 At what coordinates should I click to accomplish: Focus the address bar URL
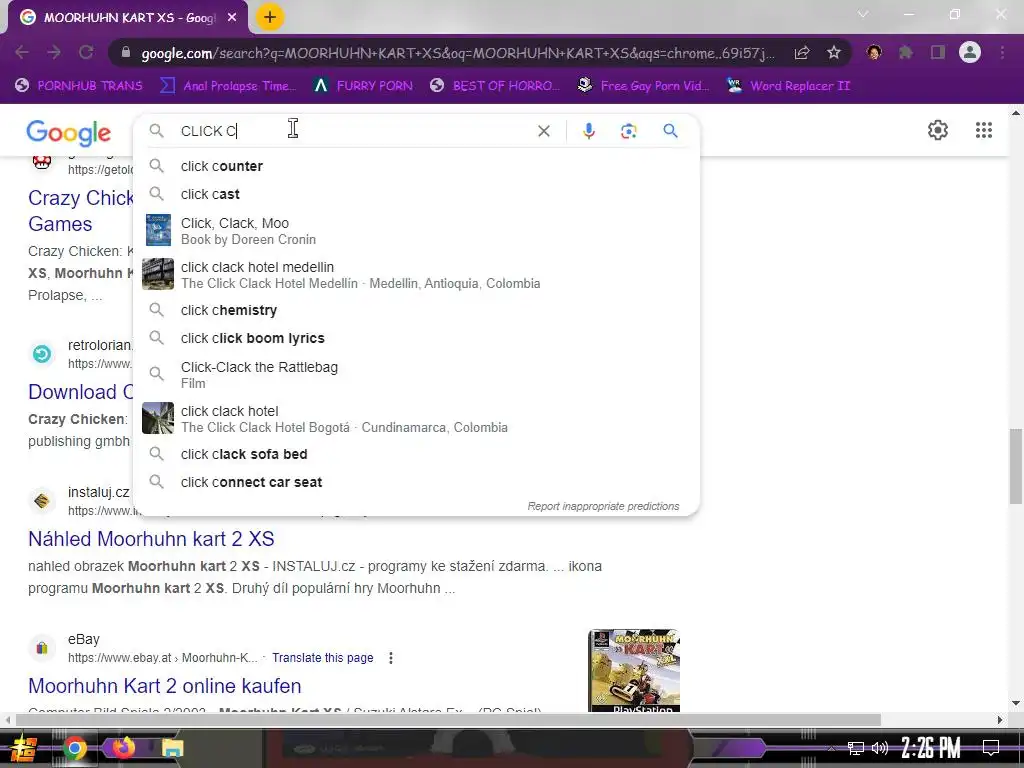(x=457, y=53)
